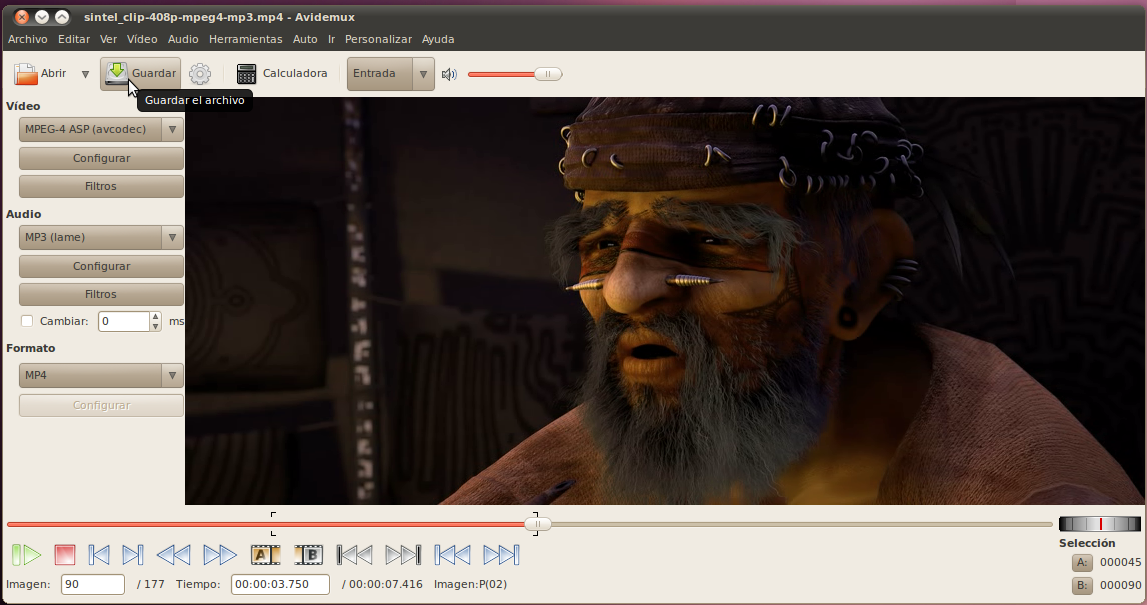Image resolution: width=1147 pixels, height=605 pixels.
Task: Jump to the next keyframe
Action: tap(219, 555)
